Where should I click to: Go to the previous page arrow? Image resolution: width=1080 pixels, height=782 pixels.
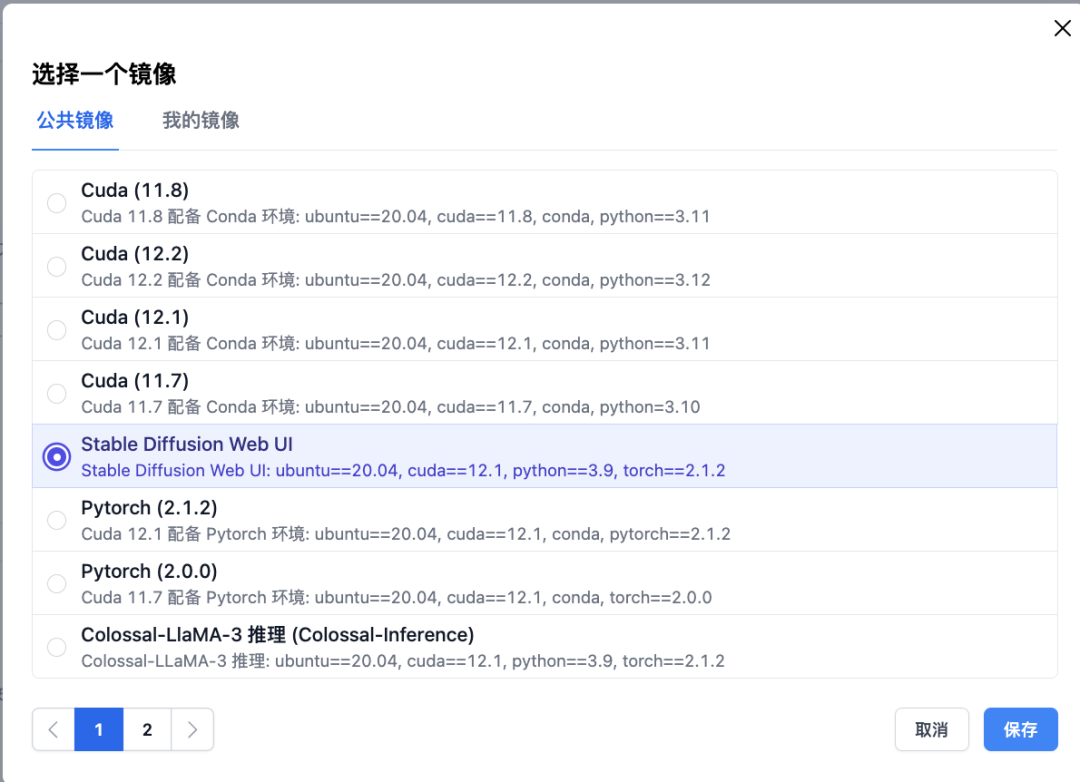point(54,730)
